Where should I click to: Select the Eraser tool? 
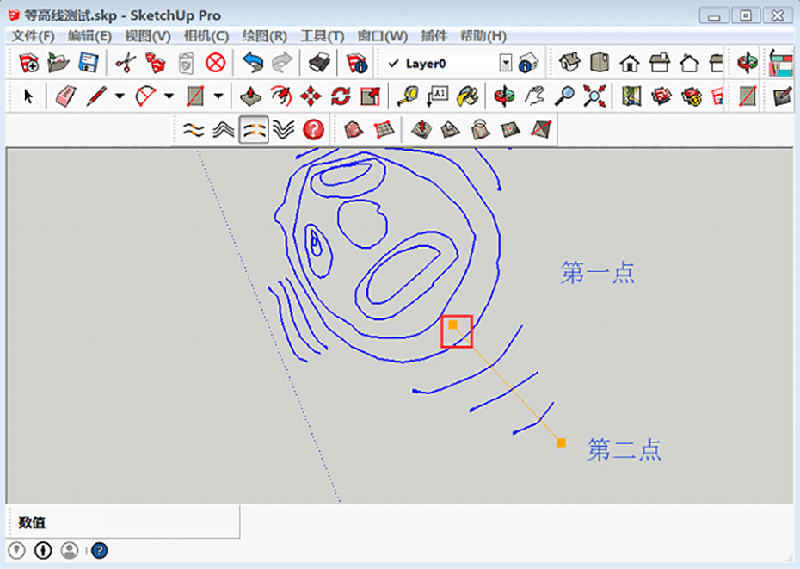(x=66, y=96)
